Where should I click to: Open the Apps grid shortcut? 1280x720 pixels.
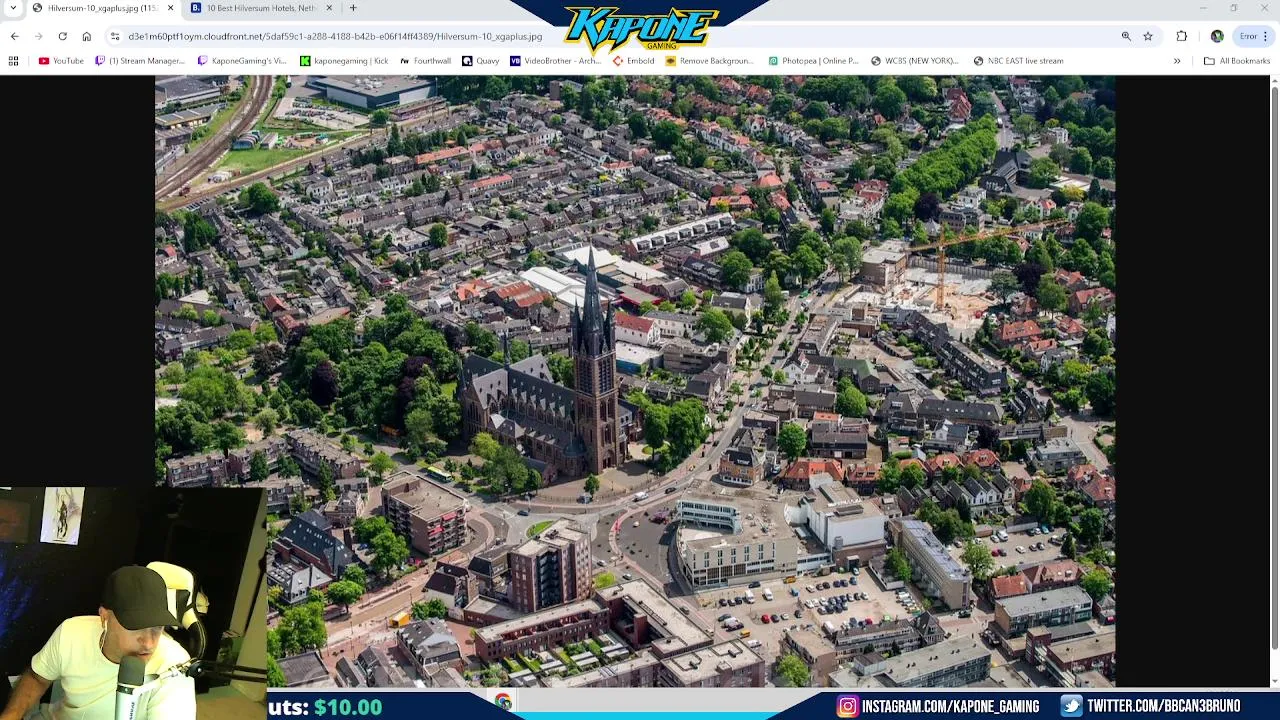tap(13, 61)
